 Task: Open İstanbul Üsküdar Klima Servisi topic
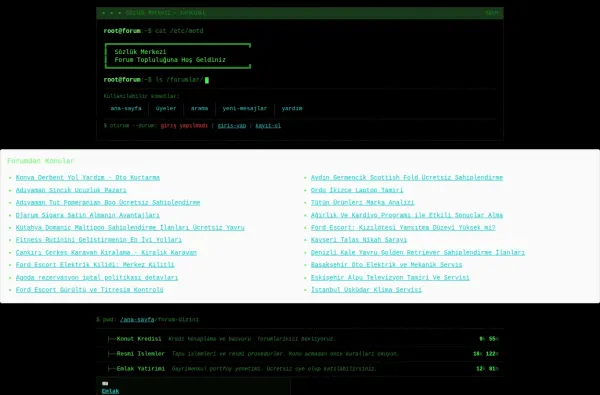tap(366, 290)
